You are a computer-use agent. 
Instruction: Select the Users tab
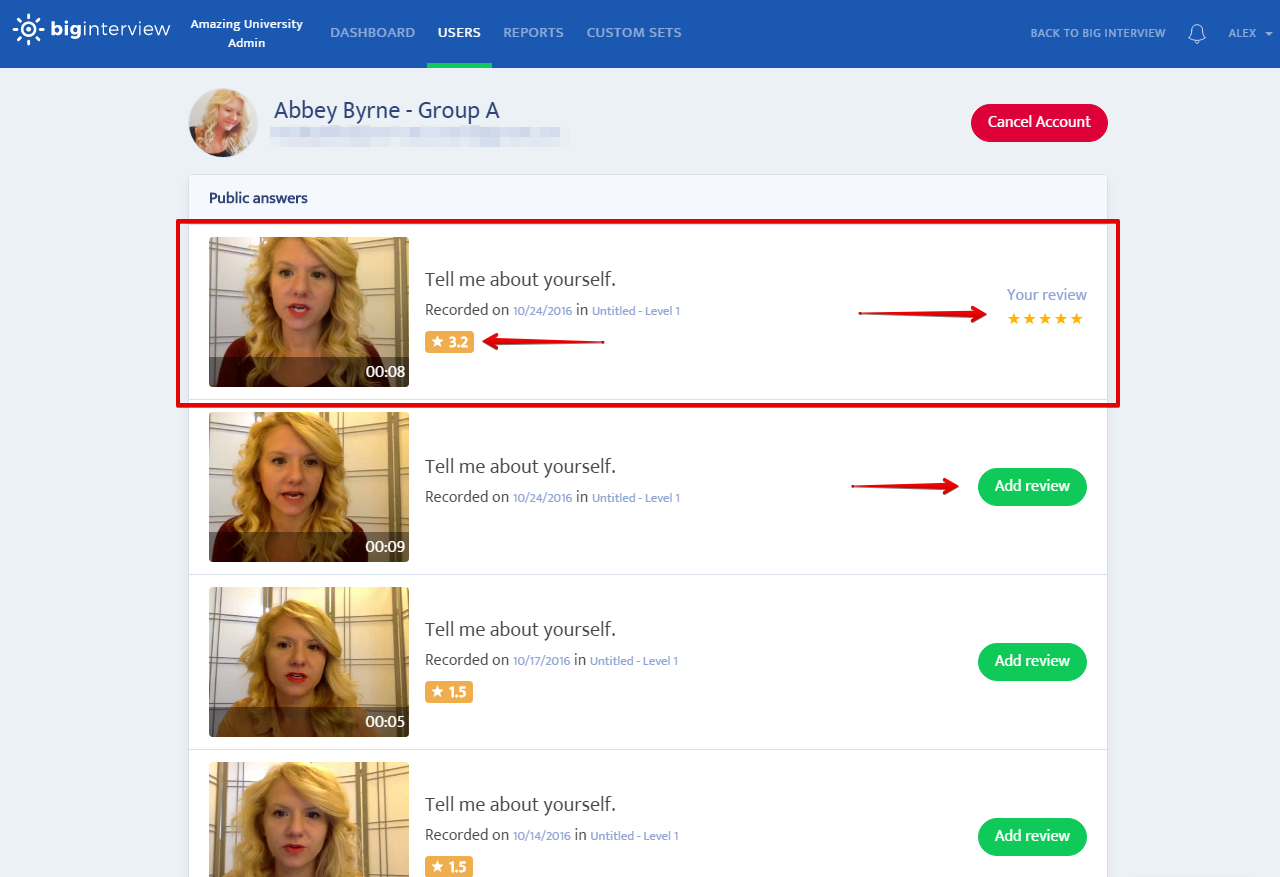[x=459, y=33]
